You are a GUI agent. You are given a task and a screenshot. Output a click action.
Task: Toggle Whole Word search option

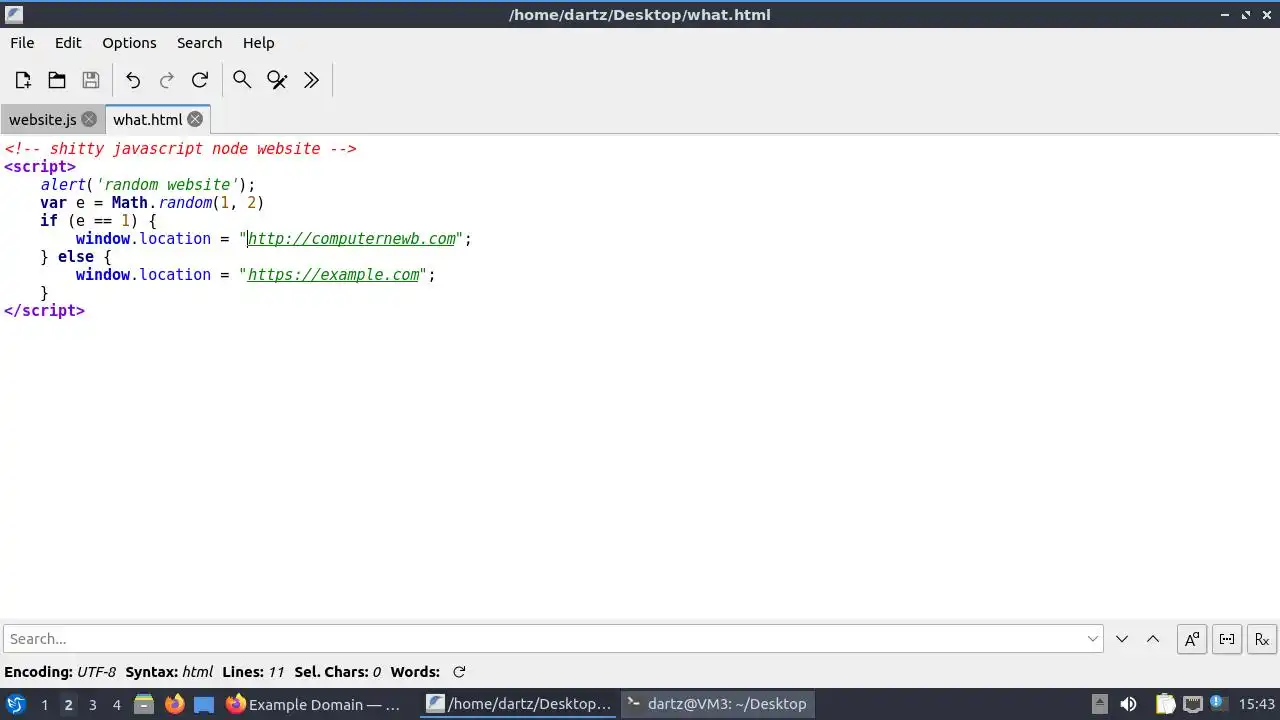coord(1227,639)
